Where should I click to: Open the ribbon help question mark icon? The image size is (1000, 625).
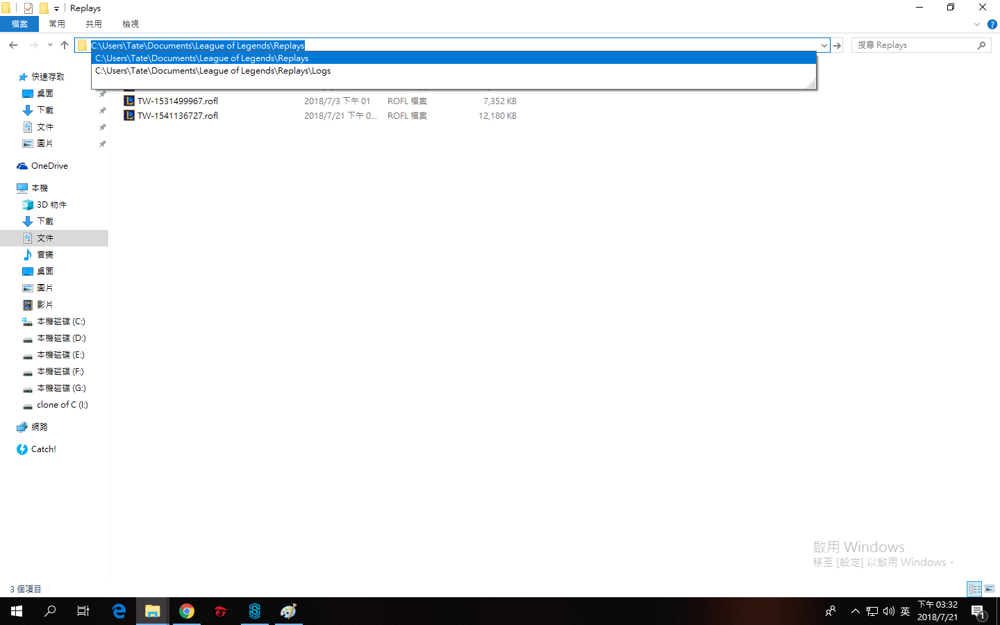(x=992, y=24)
